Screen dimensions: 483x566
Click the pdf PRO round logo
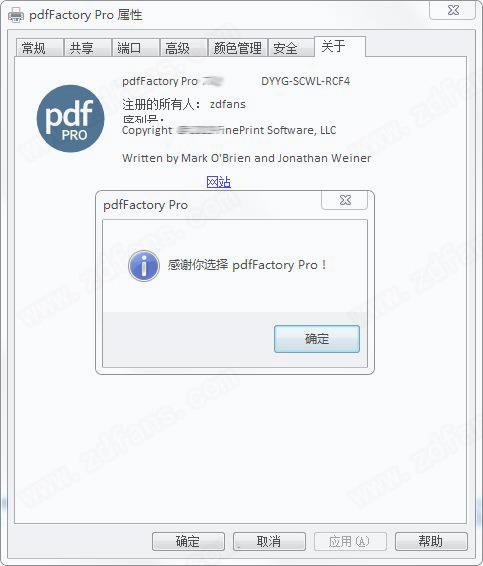click(70, 118)
